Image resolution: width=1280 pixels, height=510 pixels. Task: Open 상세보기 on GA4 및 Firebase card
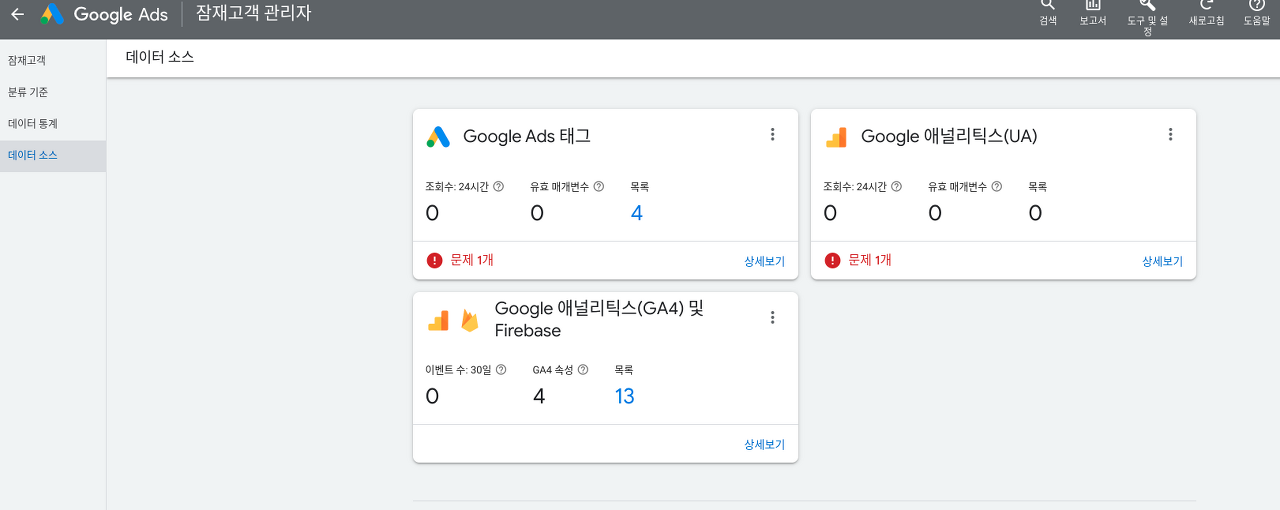[764, 444]
